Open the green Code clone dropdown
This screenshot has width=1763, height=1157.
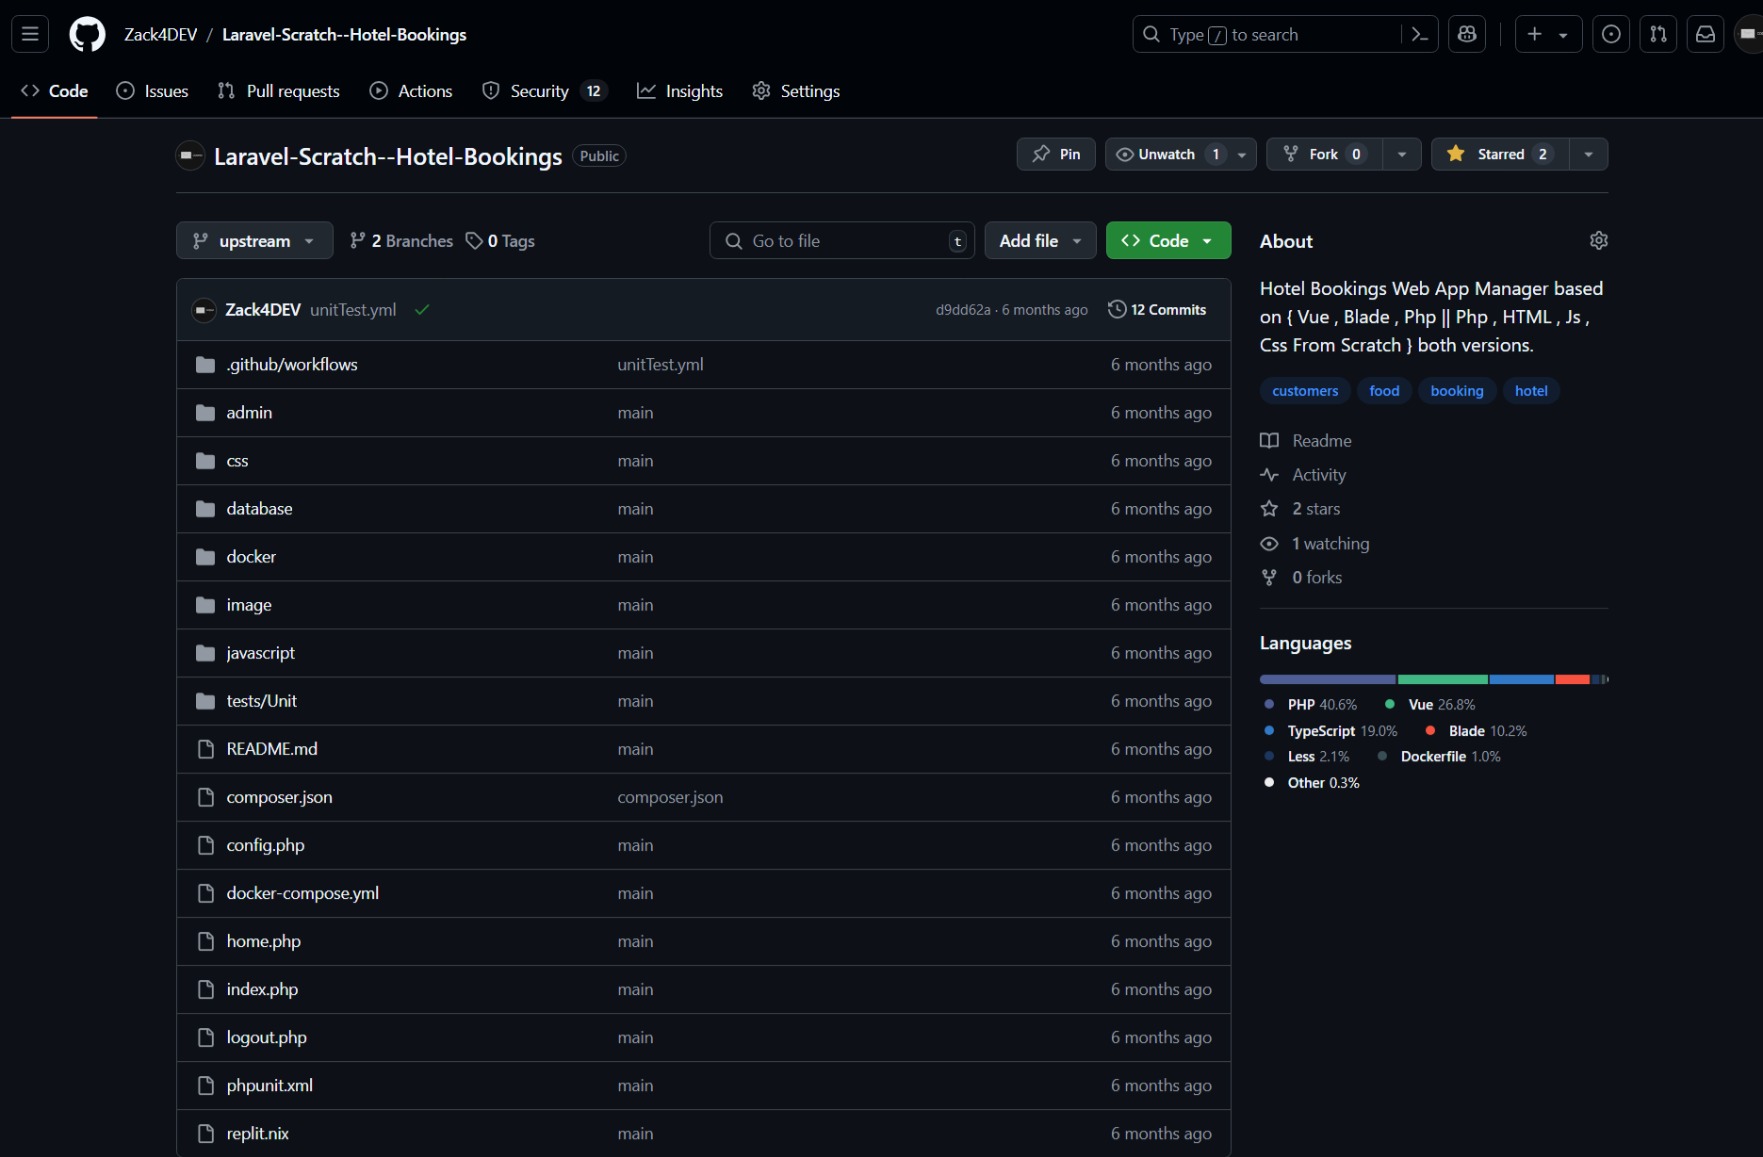click(1168, 241)
